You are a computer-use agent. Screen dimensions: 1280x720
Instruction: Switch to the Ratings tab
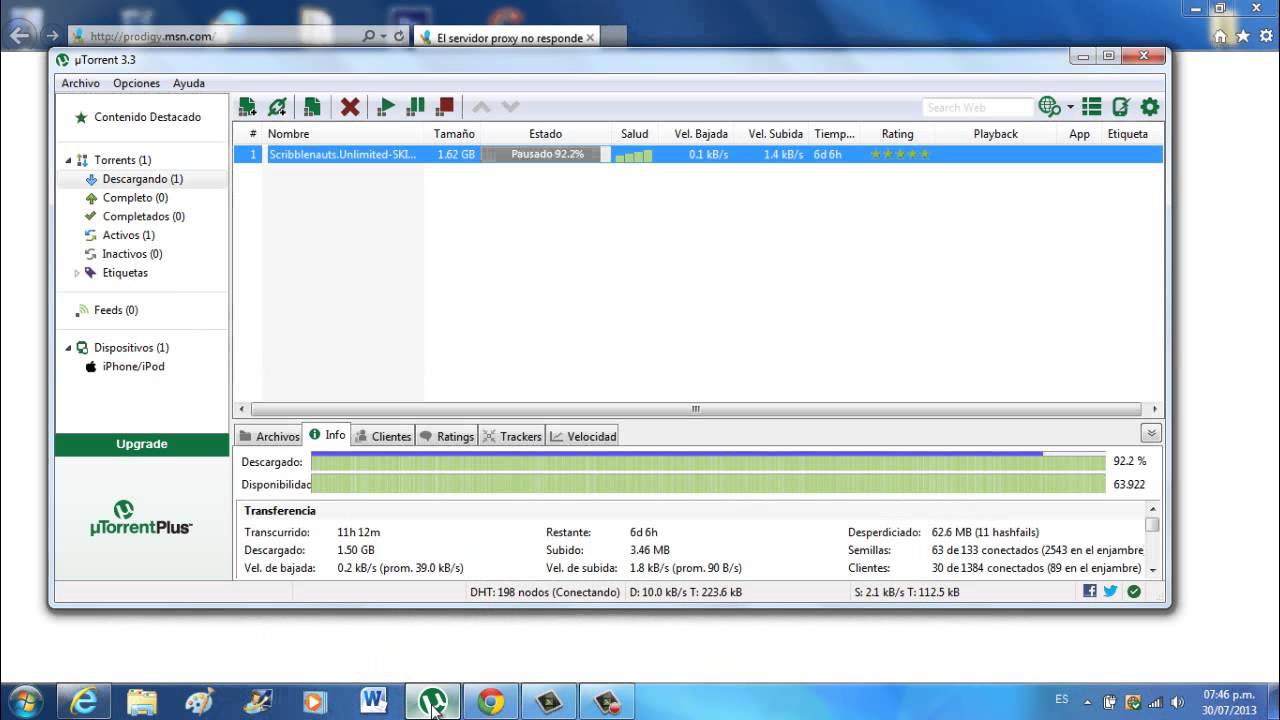click(x=447, y=436)
